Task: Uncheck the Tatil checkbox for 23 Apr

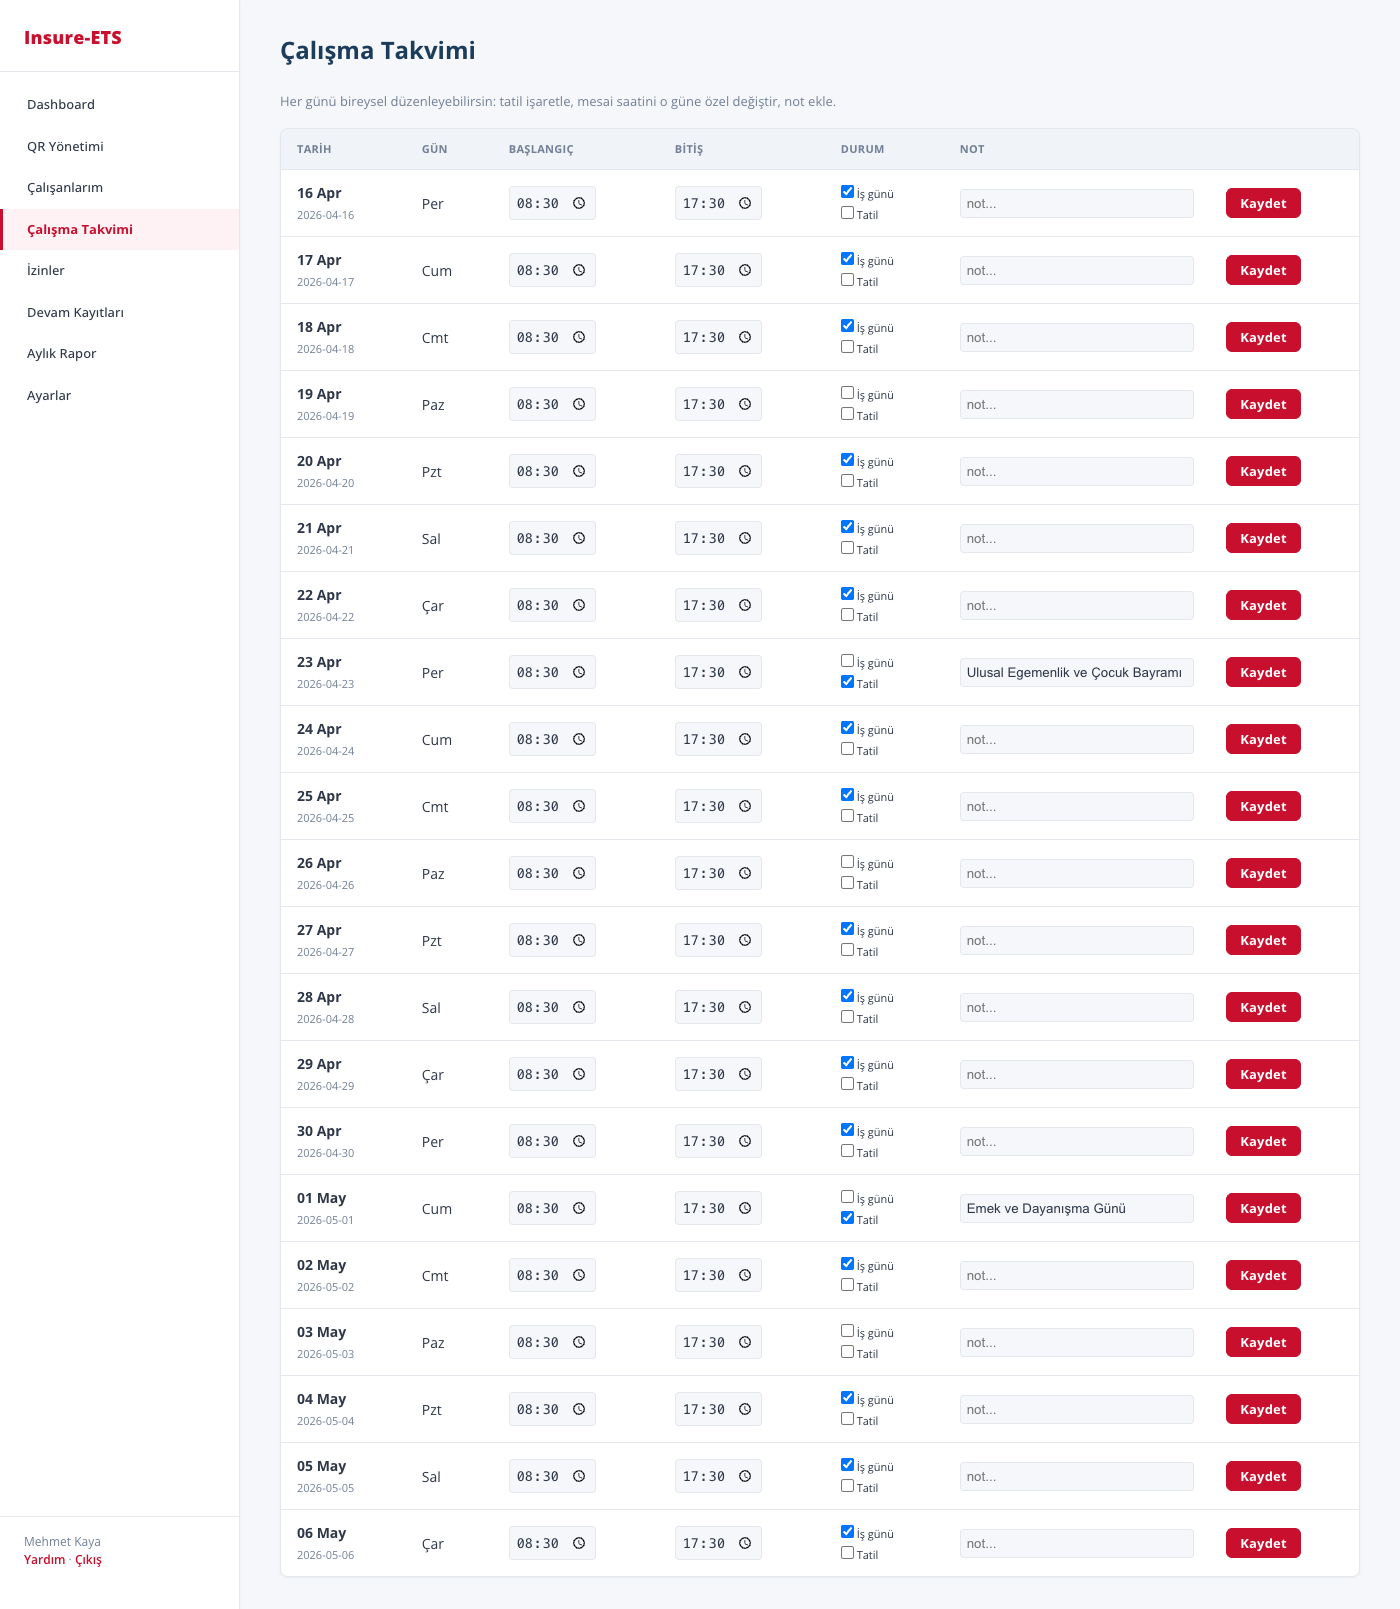Action: click(848, 682)
